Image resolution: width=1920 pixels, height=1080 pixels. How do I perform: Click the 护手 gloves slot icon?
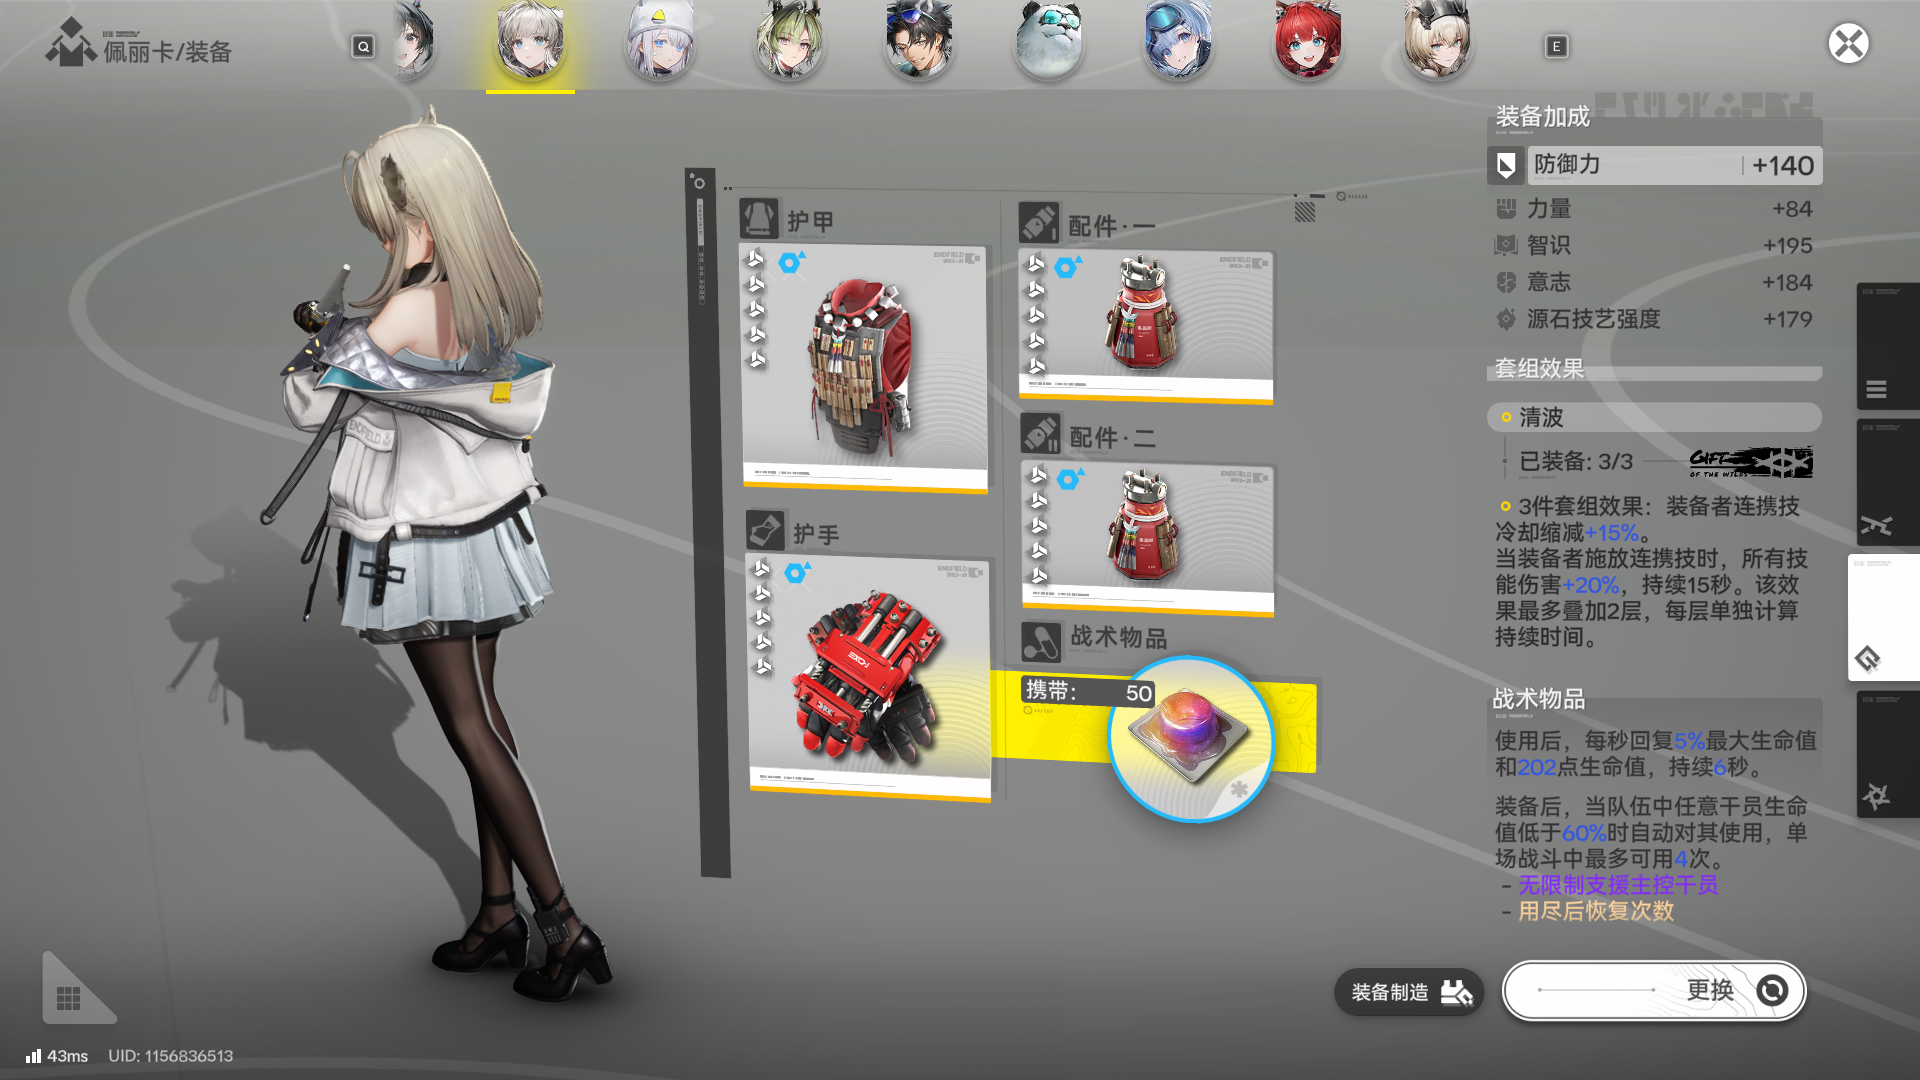(x=765, y=530)
